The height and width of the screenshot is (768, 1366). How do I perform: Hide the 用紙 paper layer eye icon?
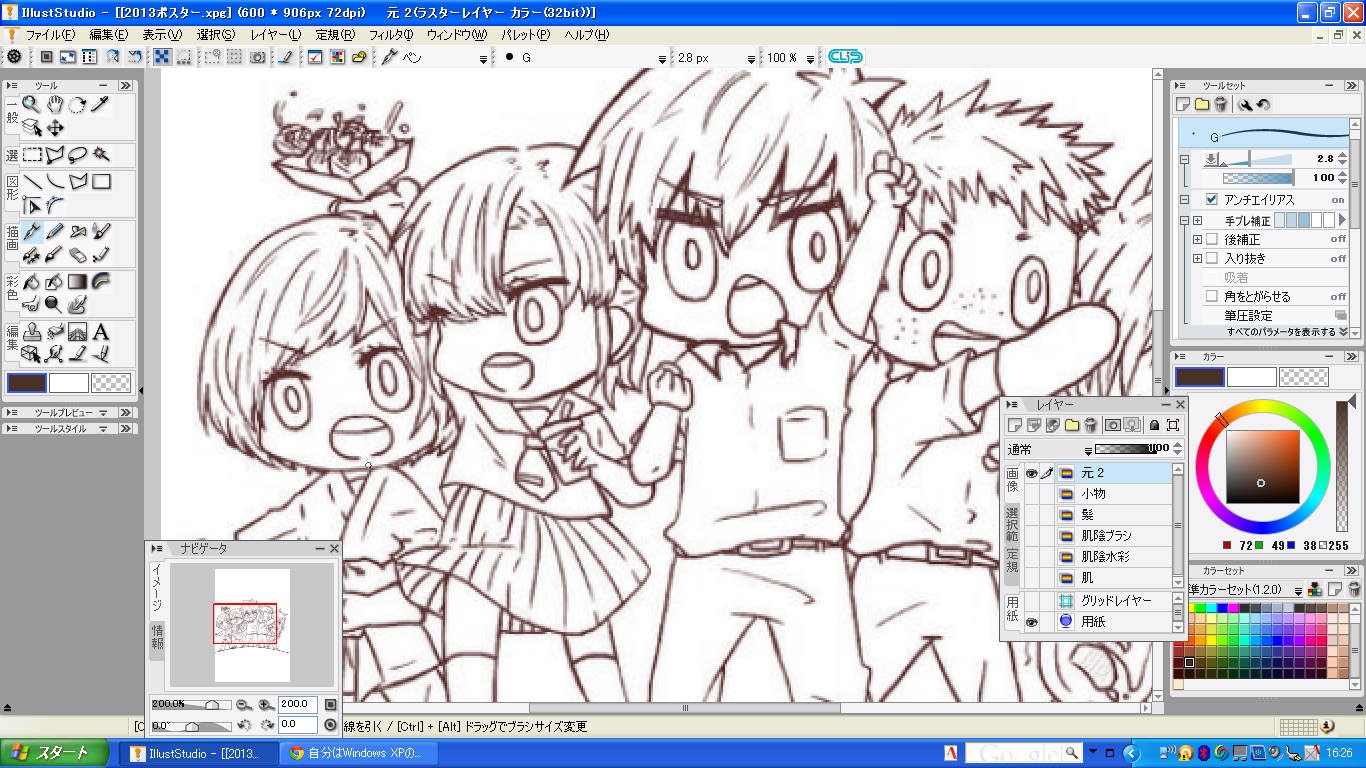pos(1030,622)
